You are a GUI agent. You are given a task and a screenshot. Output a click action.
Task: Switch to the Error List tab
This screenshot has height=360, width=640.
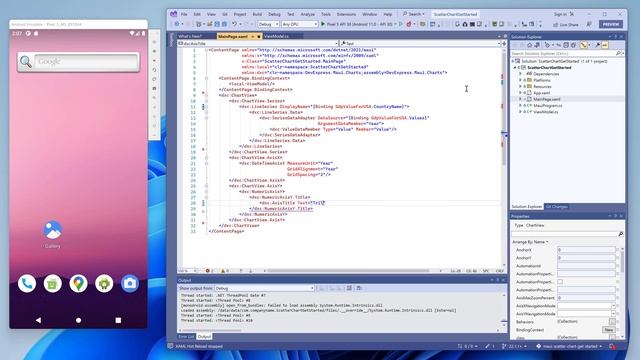point(186,337)
